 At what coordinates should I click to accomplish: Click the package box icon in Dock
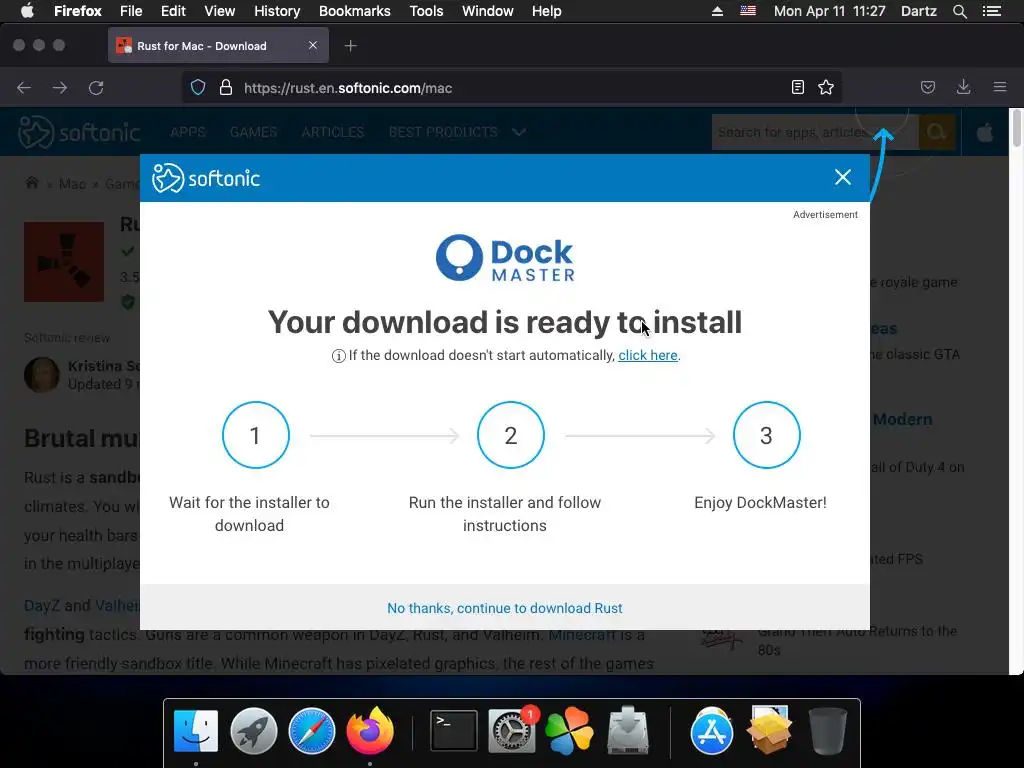[x=769, y=729]
